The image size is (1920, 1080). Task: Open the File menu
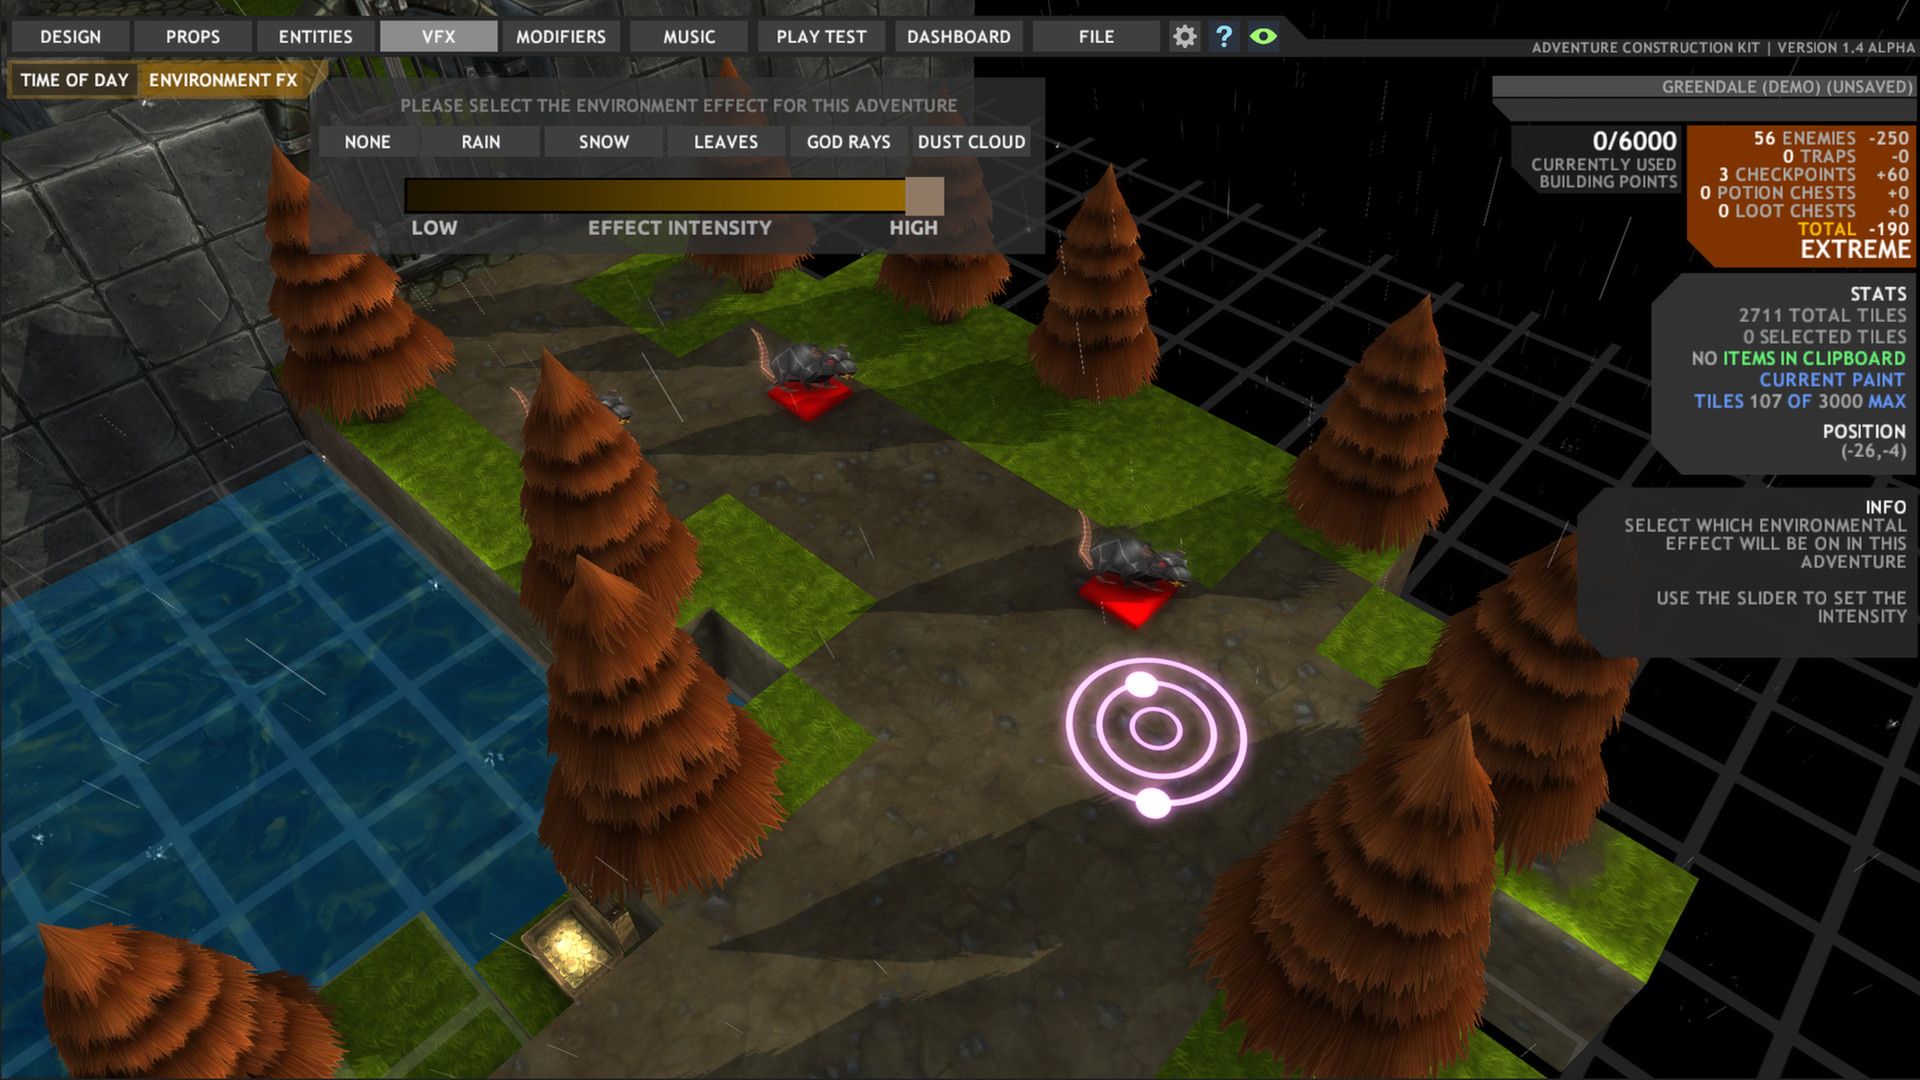tap(1096, 37)
